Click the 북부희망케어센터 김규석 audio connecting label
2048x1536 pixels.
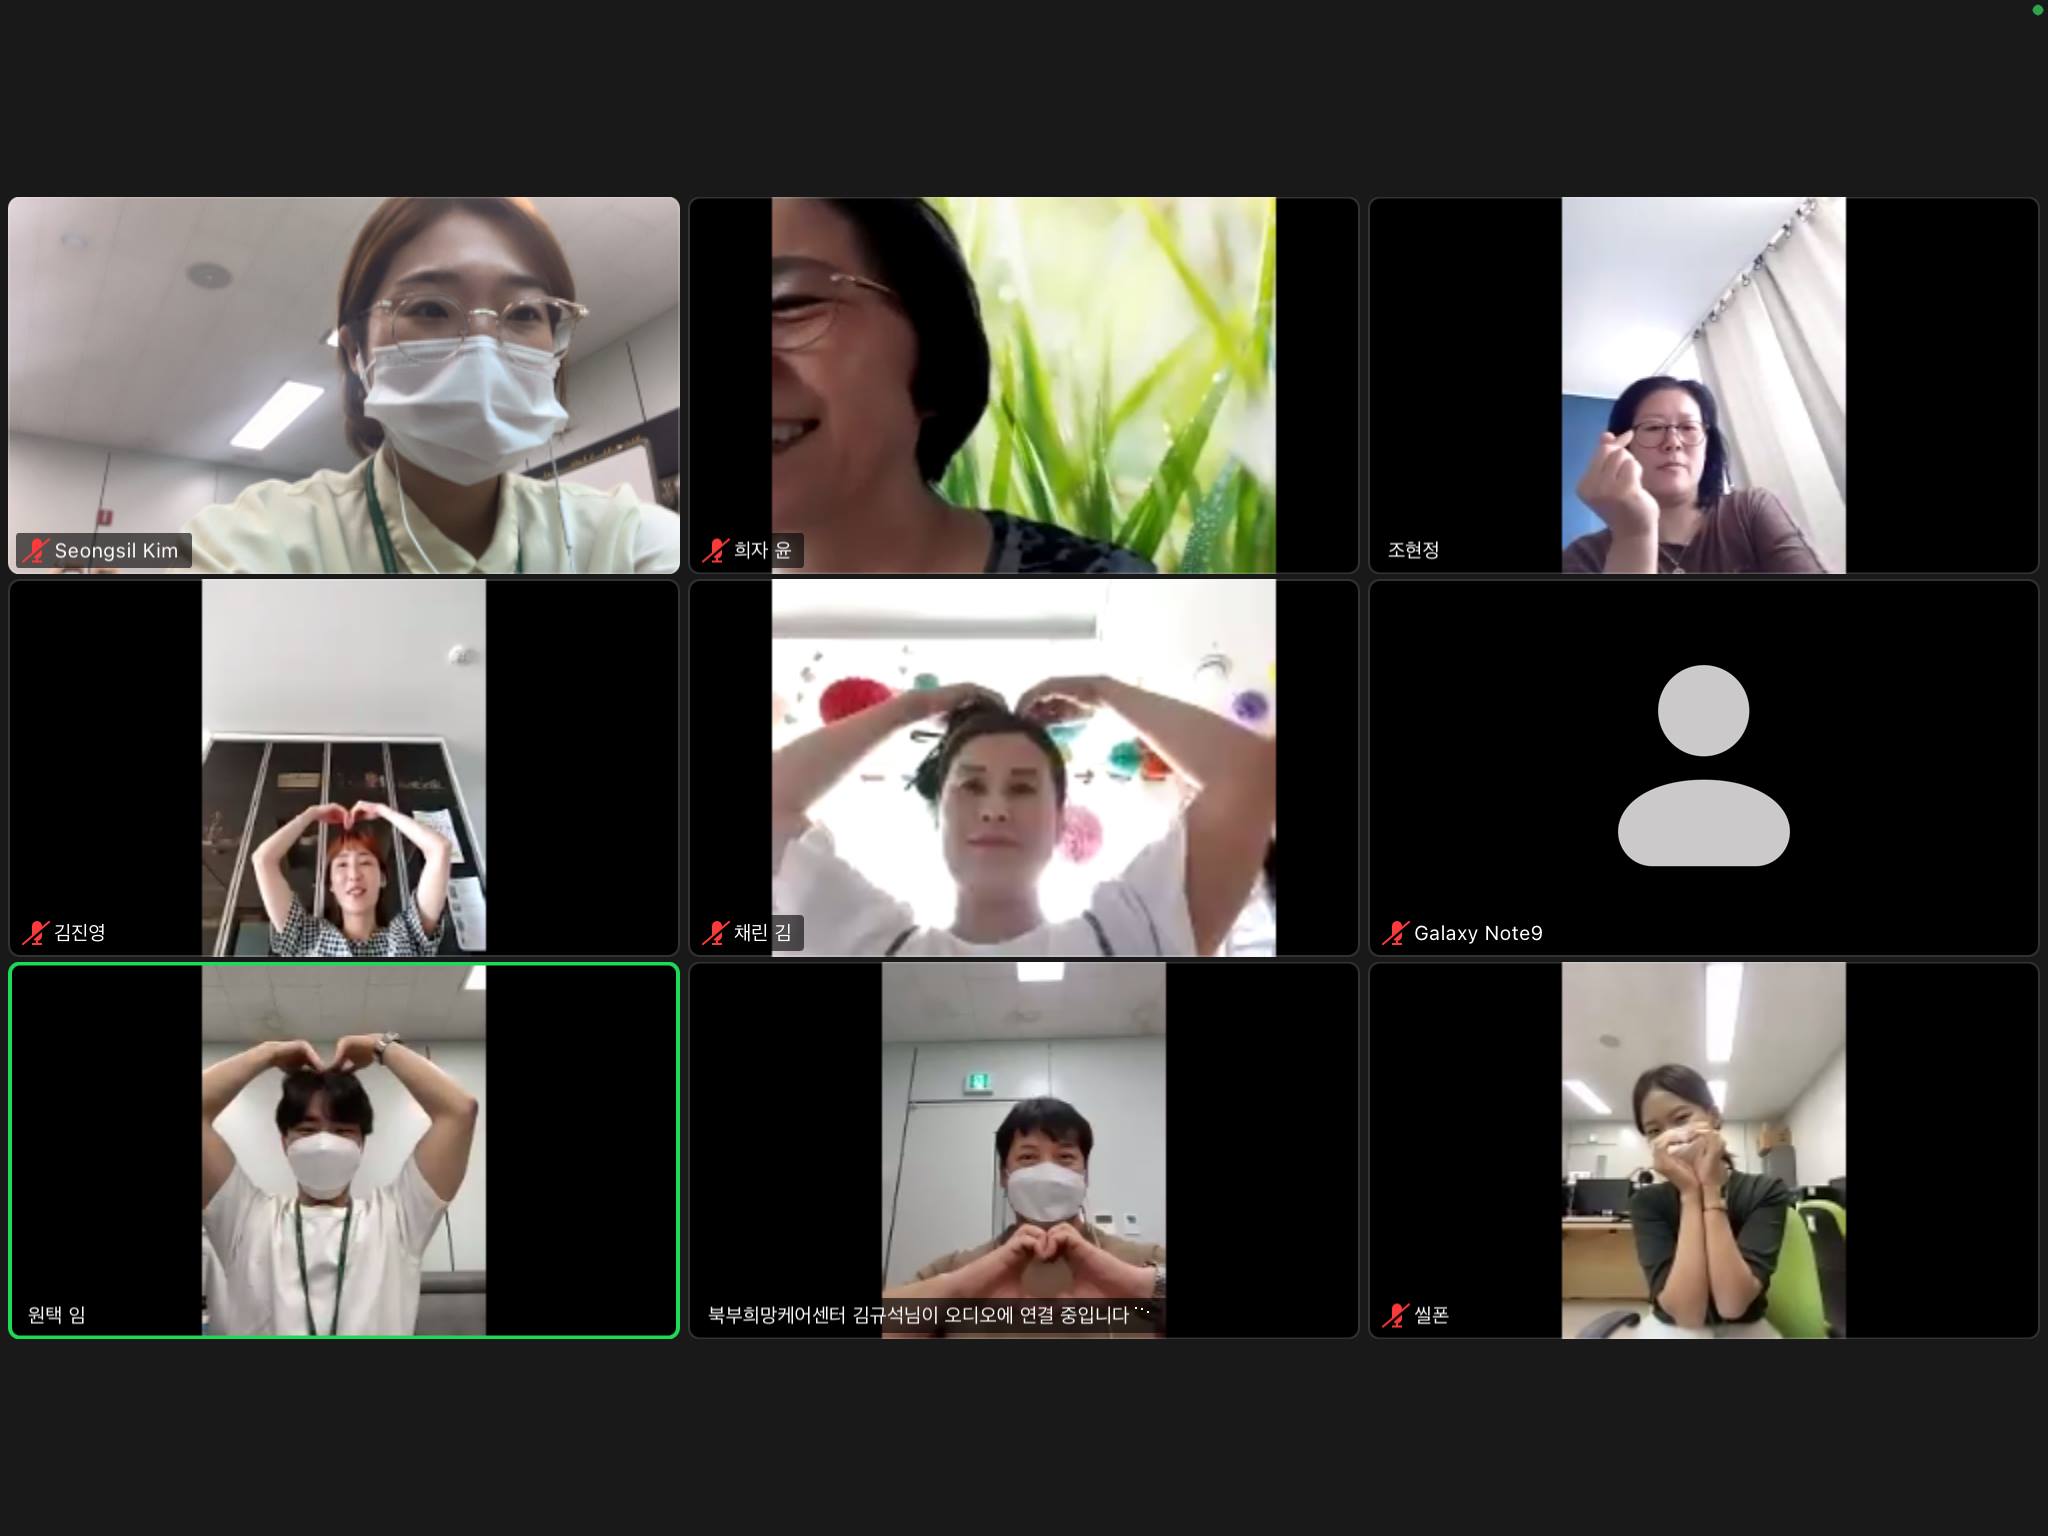coord(928,1315)
